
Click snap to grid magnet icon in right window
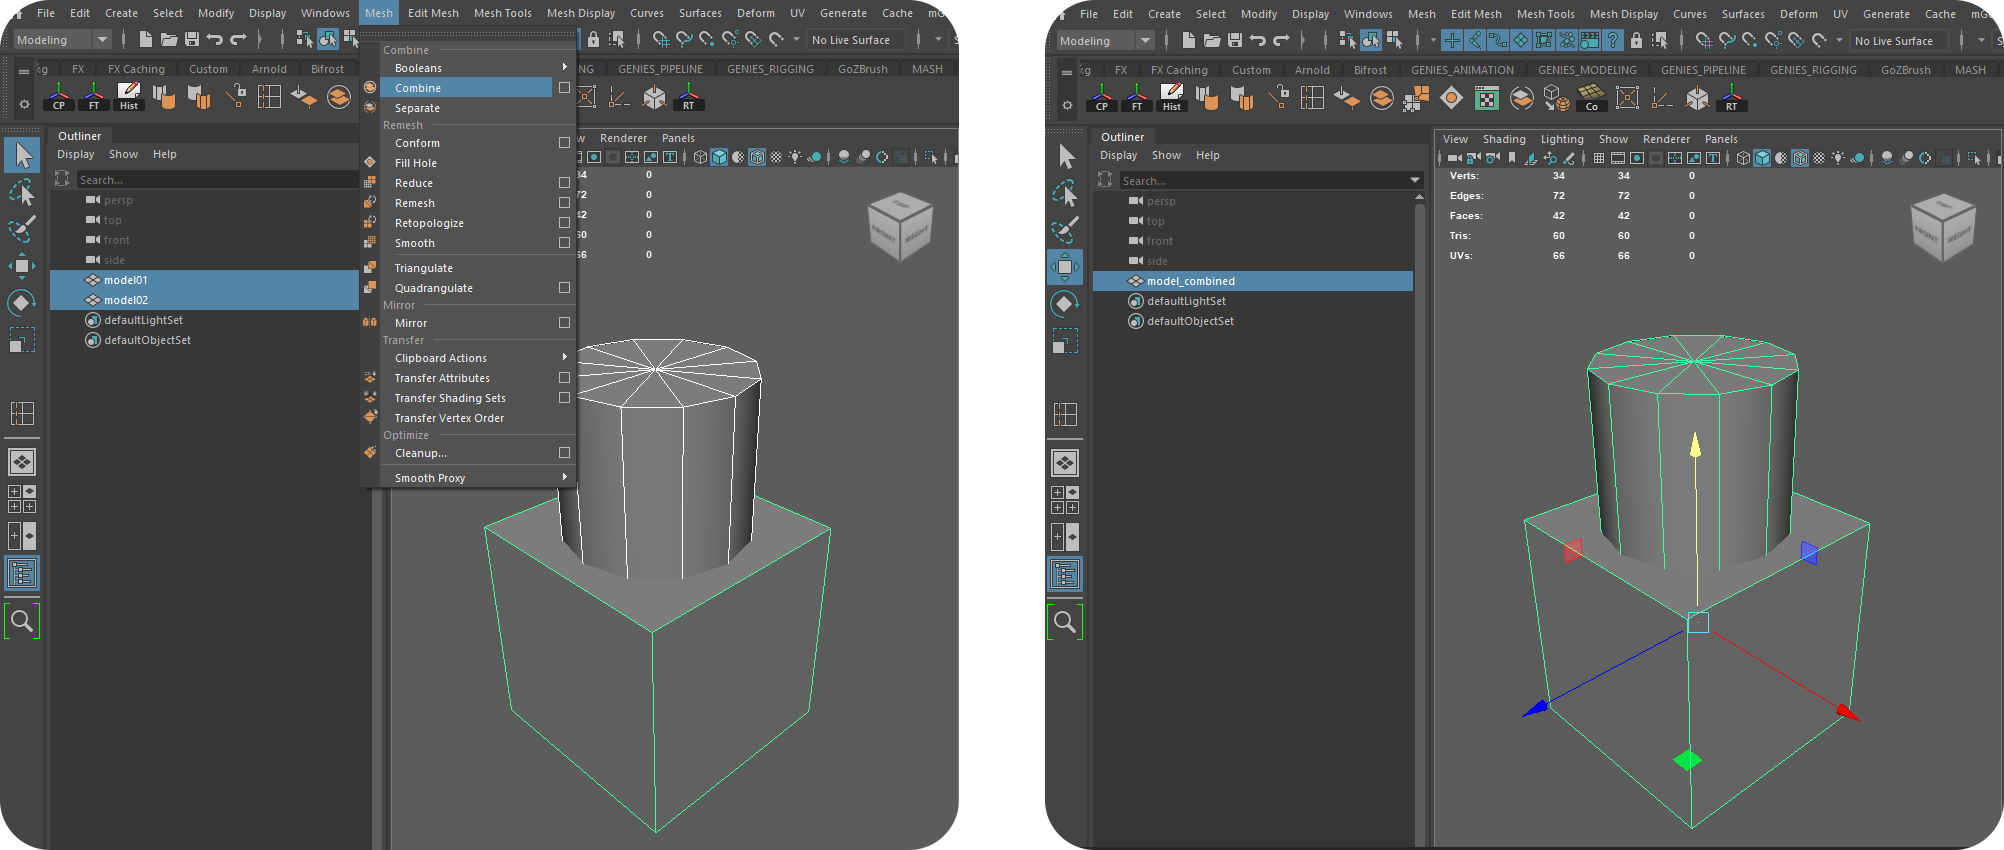tap(1704, 40)
